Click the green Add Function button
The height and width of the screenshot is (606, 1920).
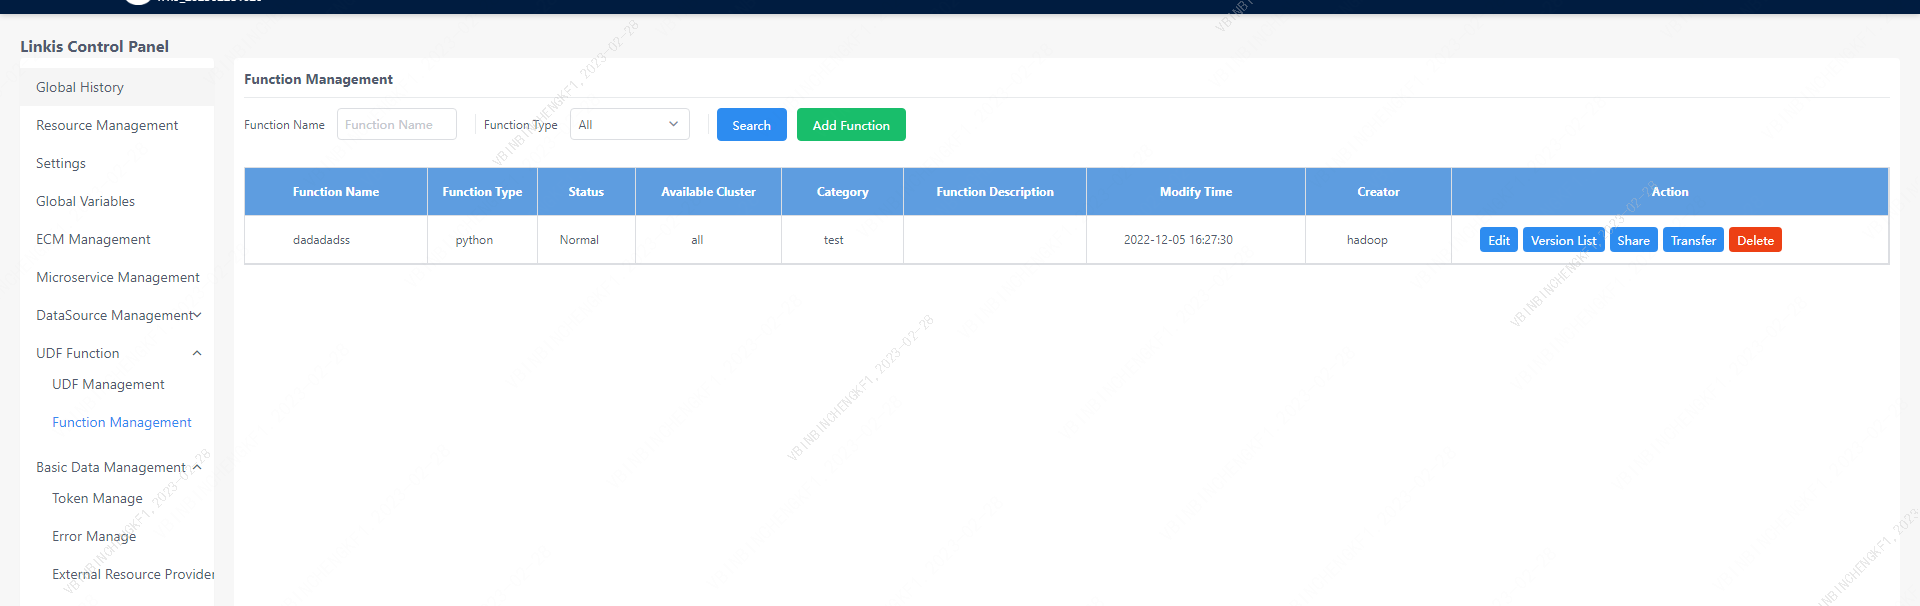851,125
